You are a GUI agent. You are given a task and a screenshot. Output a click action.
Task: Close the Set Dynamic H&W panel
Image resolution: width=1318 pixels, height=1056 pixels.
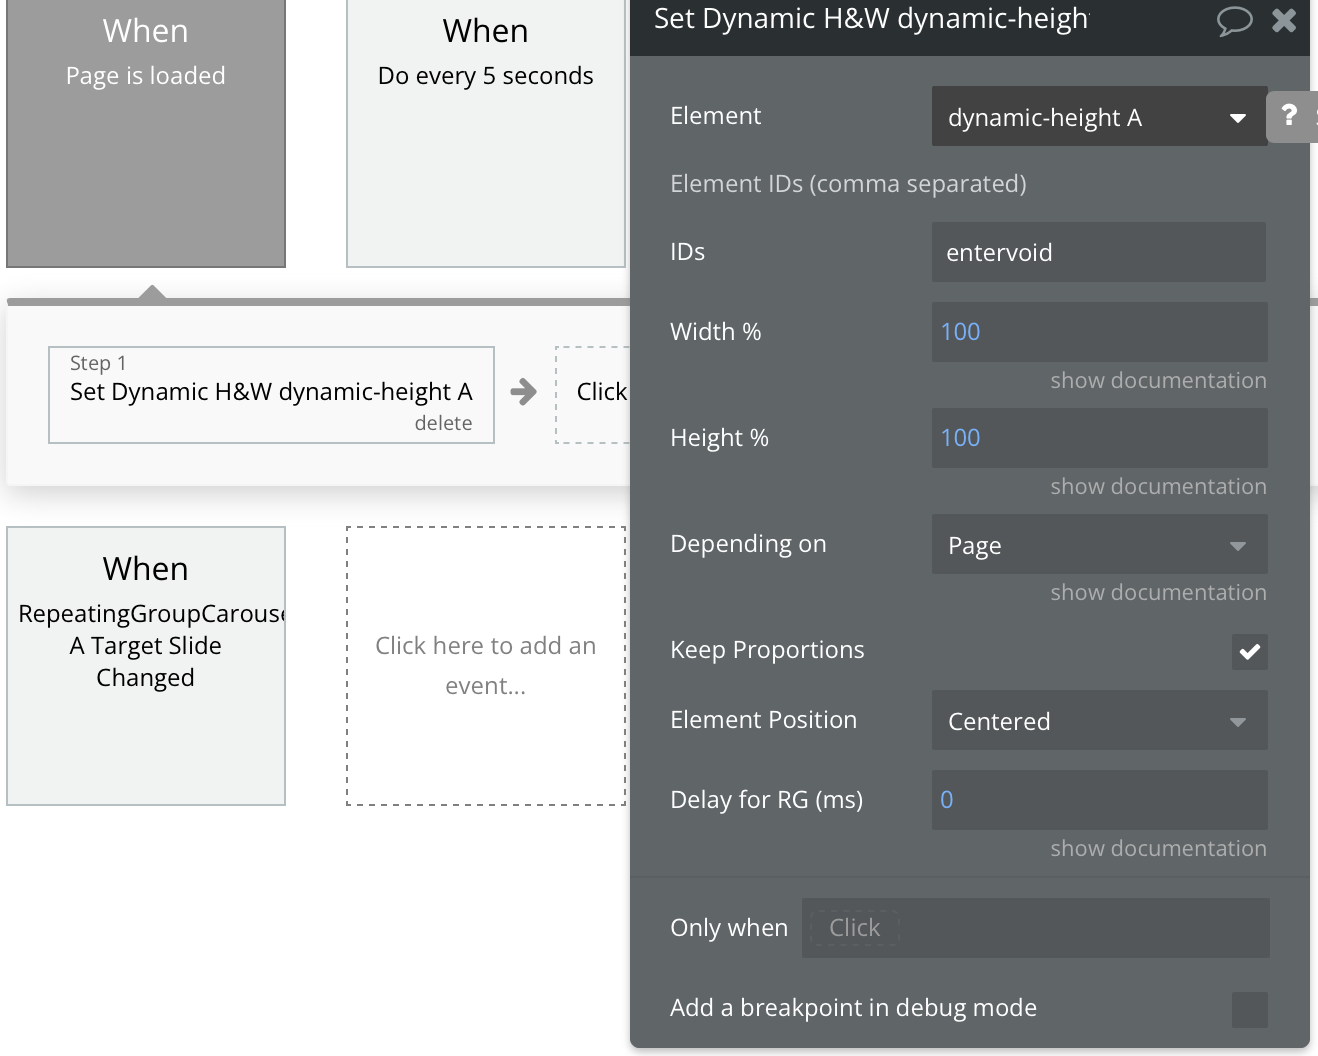tap(1284, 20)
